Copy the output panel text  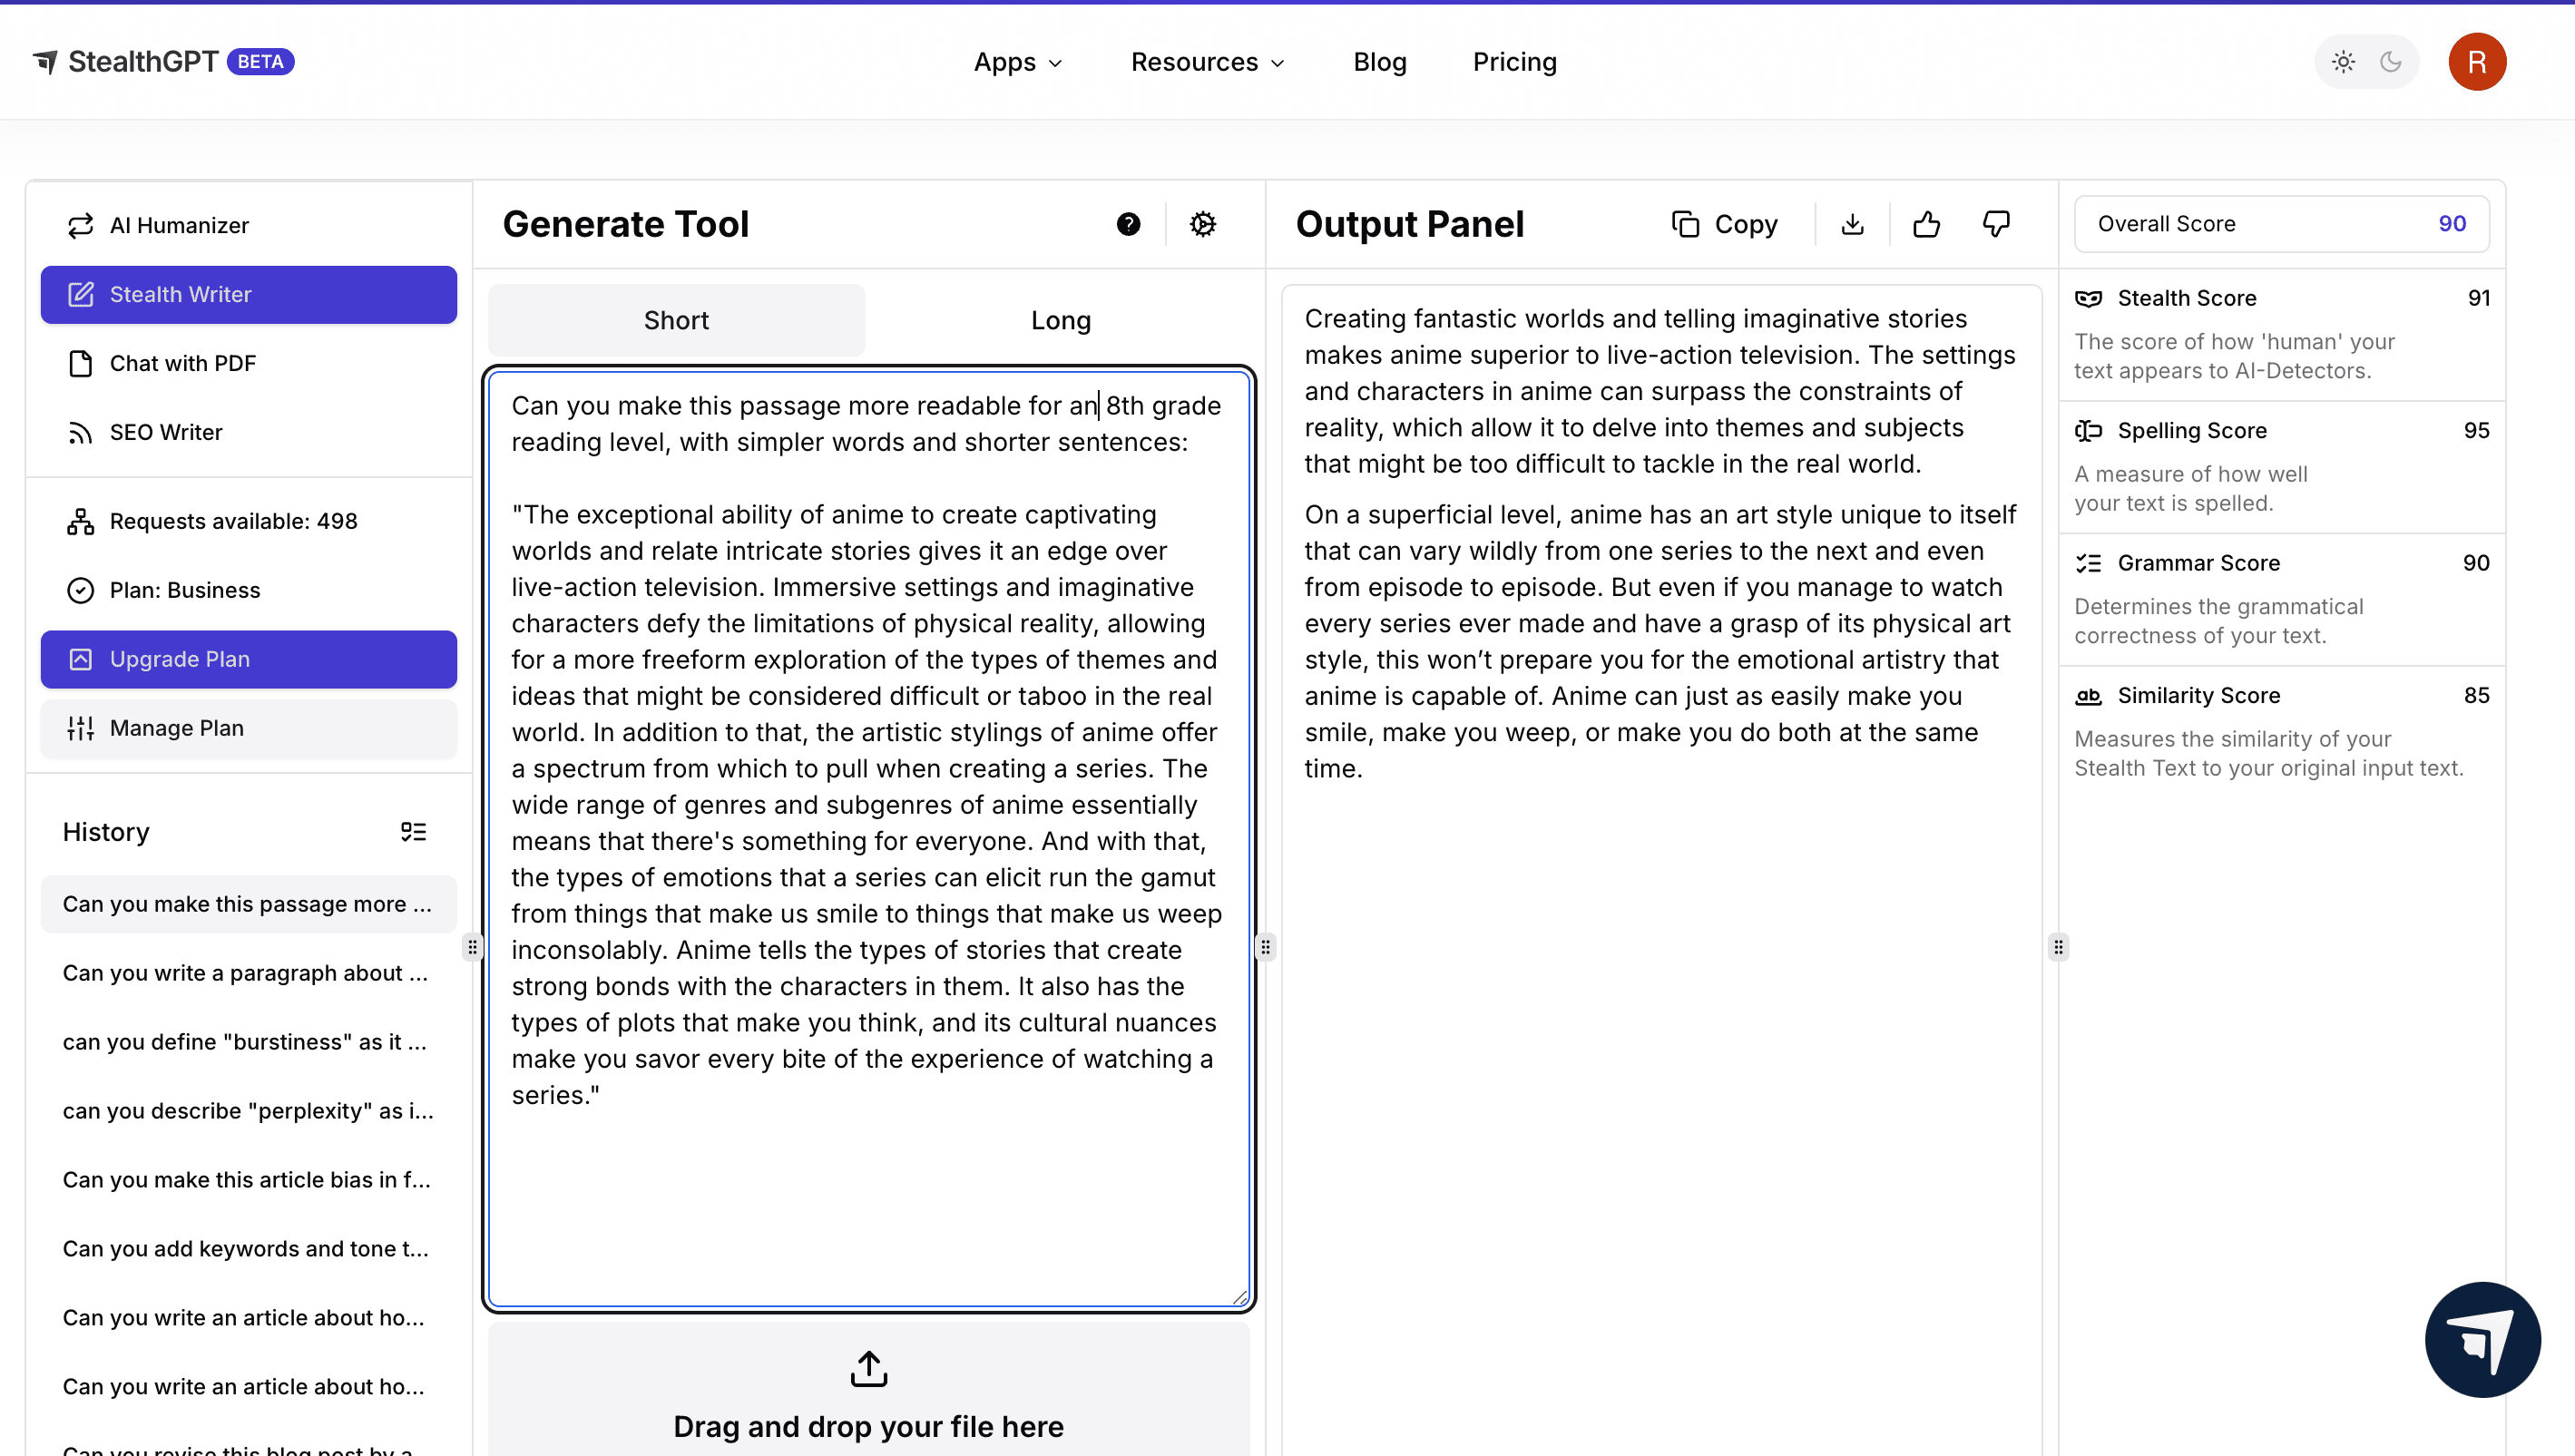[1724, 224]
